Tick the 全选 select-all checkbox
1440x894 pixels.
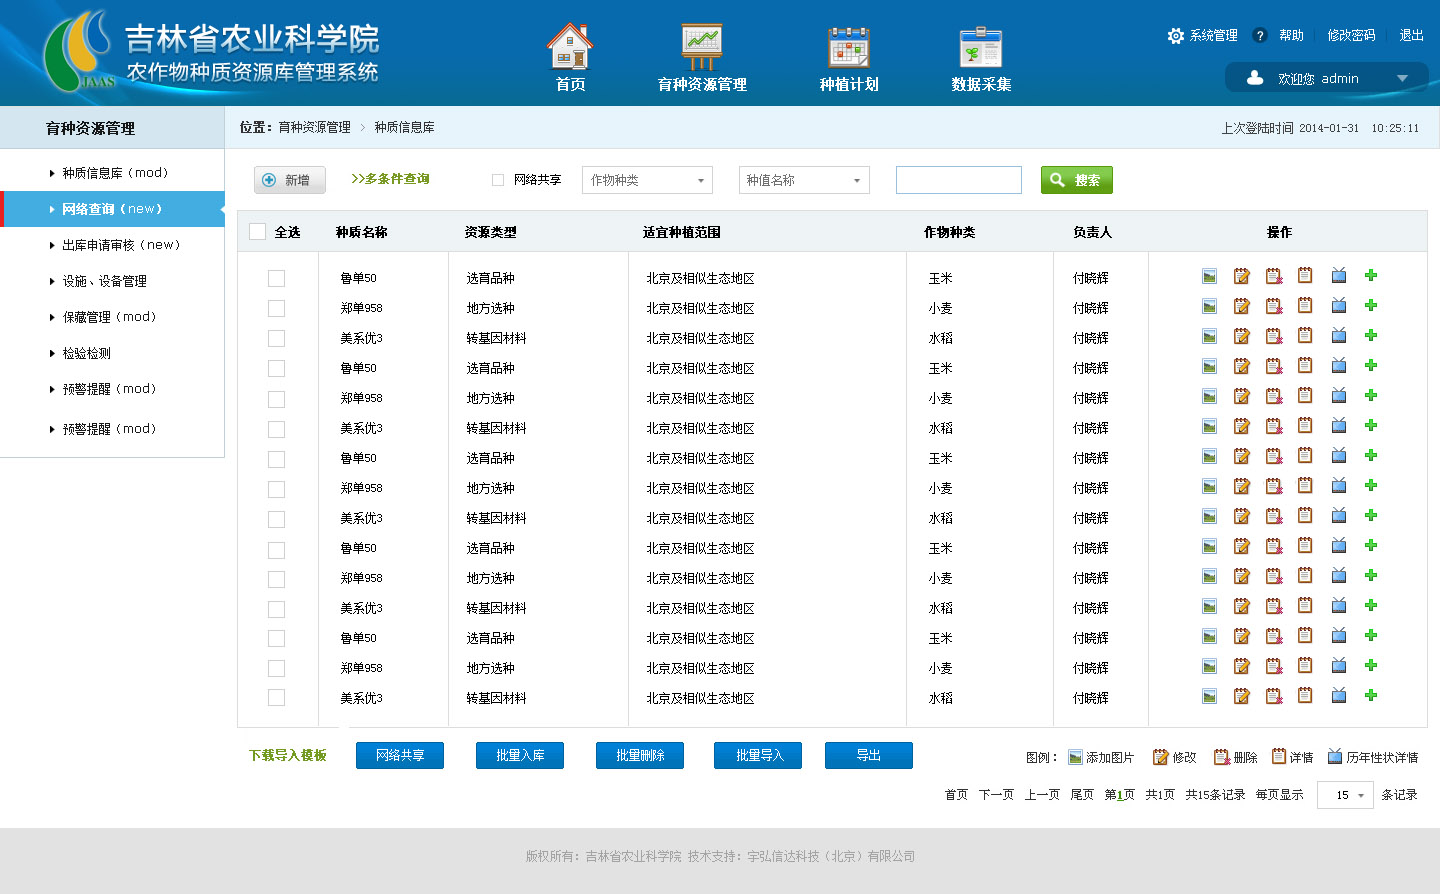(x=258, y=232)
